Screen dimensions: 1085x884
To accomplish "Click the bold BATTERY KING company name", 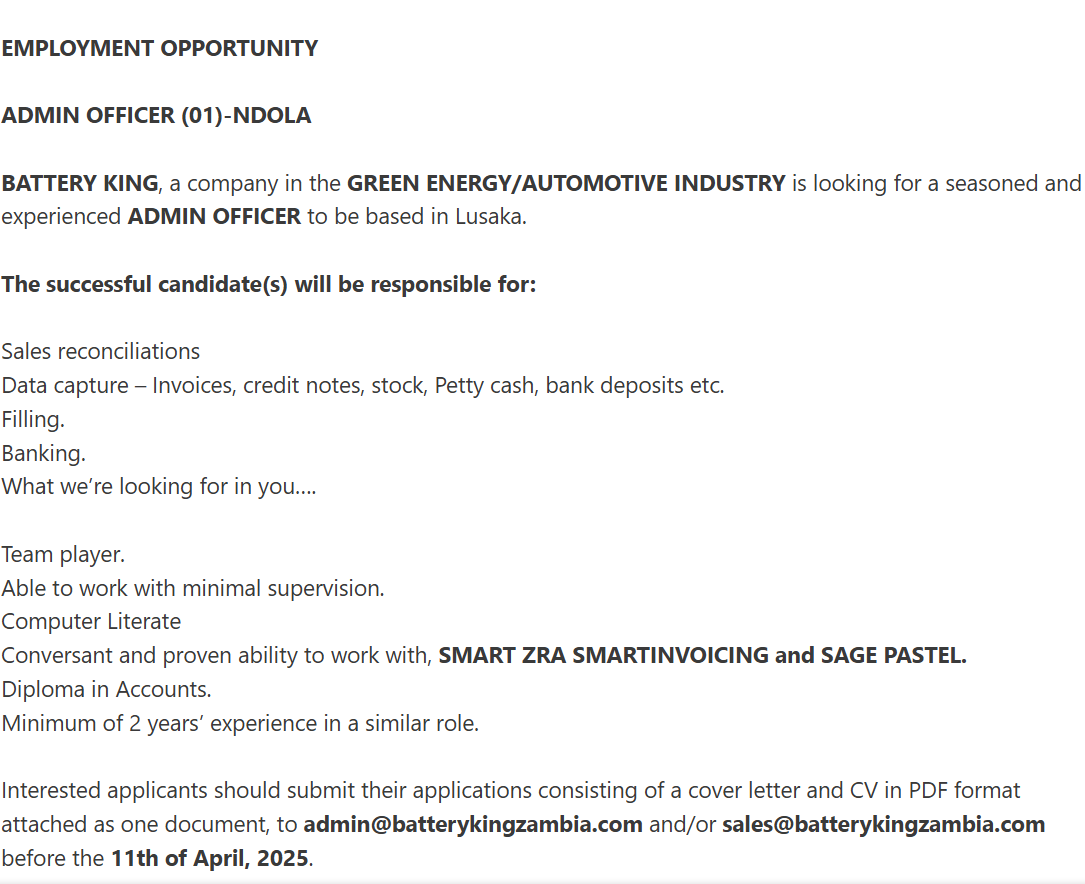I will 80,183.
